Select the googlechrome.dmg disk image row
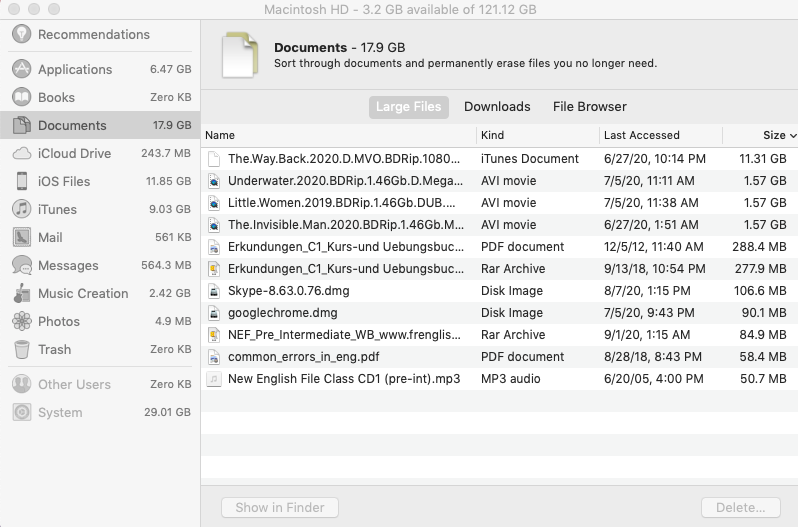The height and width of the screenshot is (527, 798). [x=499, y=313]
